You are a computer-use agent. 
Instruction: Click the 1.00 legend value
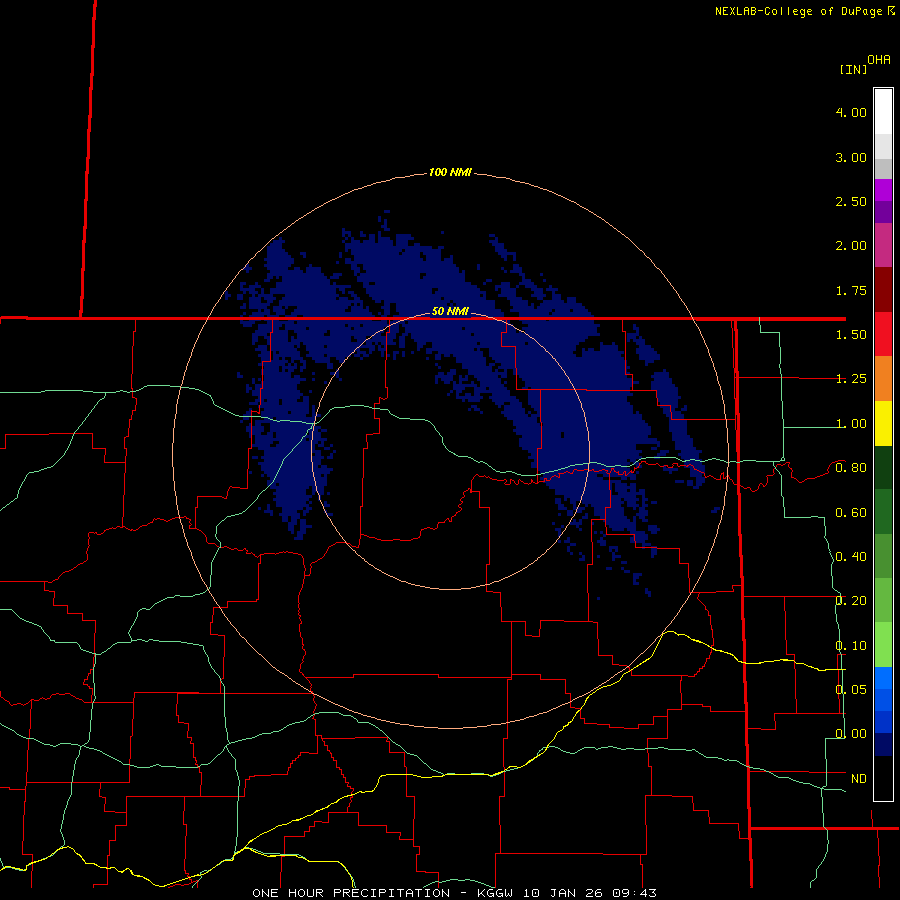[x=851, y=424]
